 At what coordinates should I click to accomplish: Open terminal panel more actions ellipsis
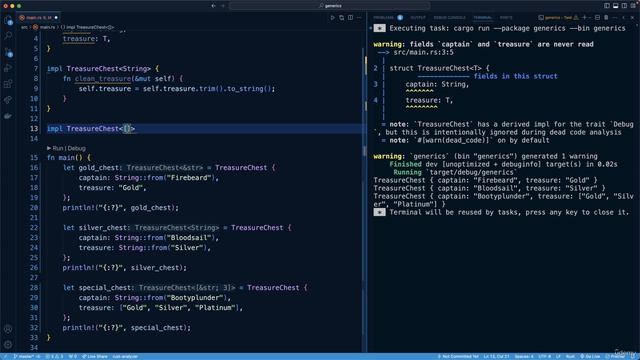click(x=615, y=18)
